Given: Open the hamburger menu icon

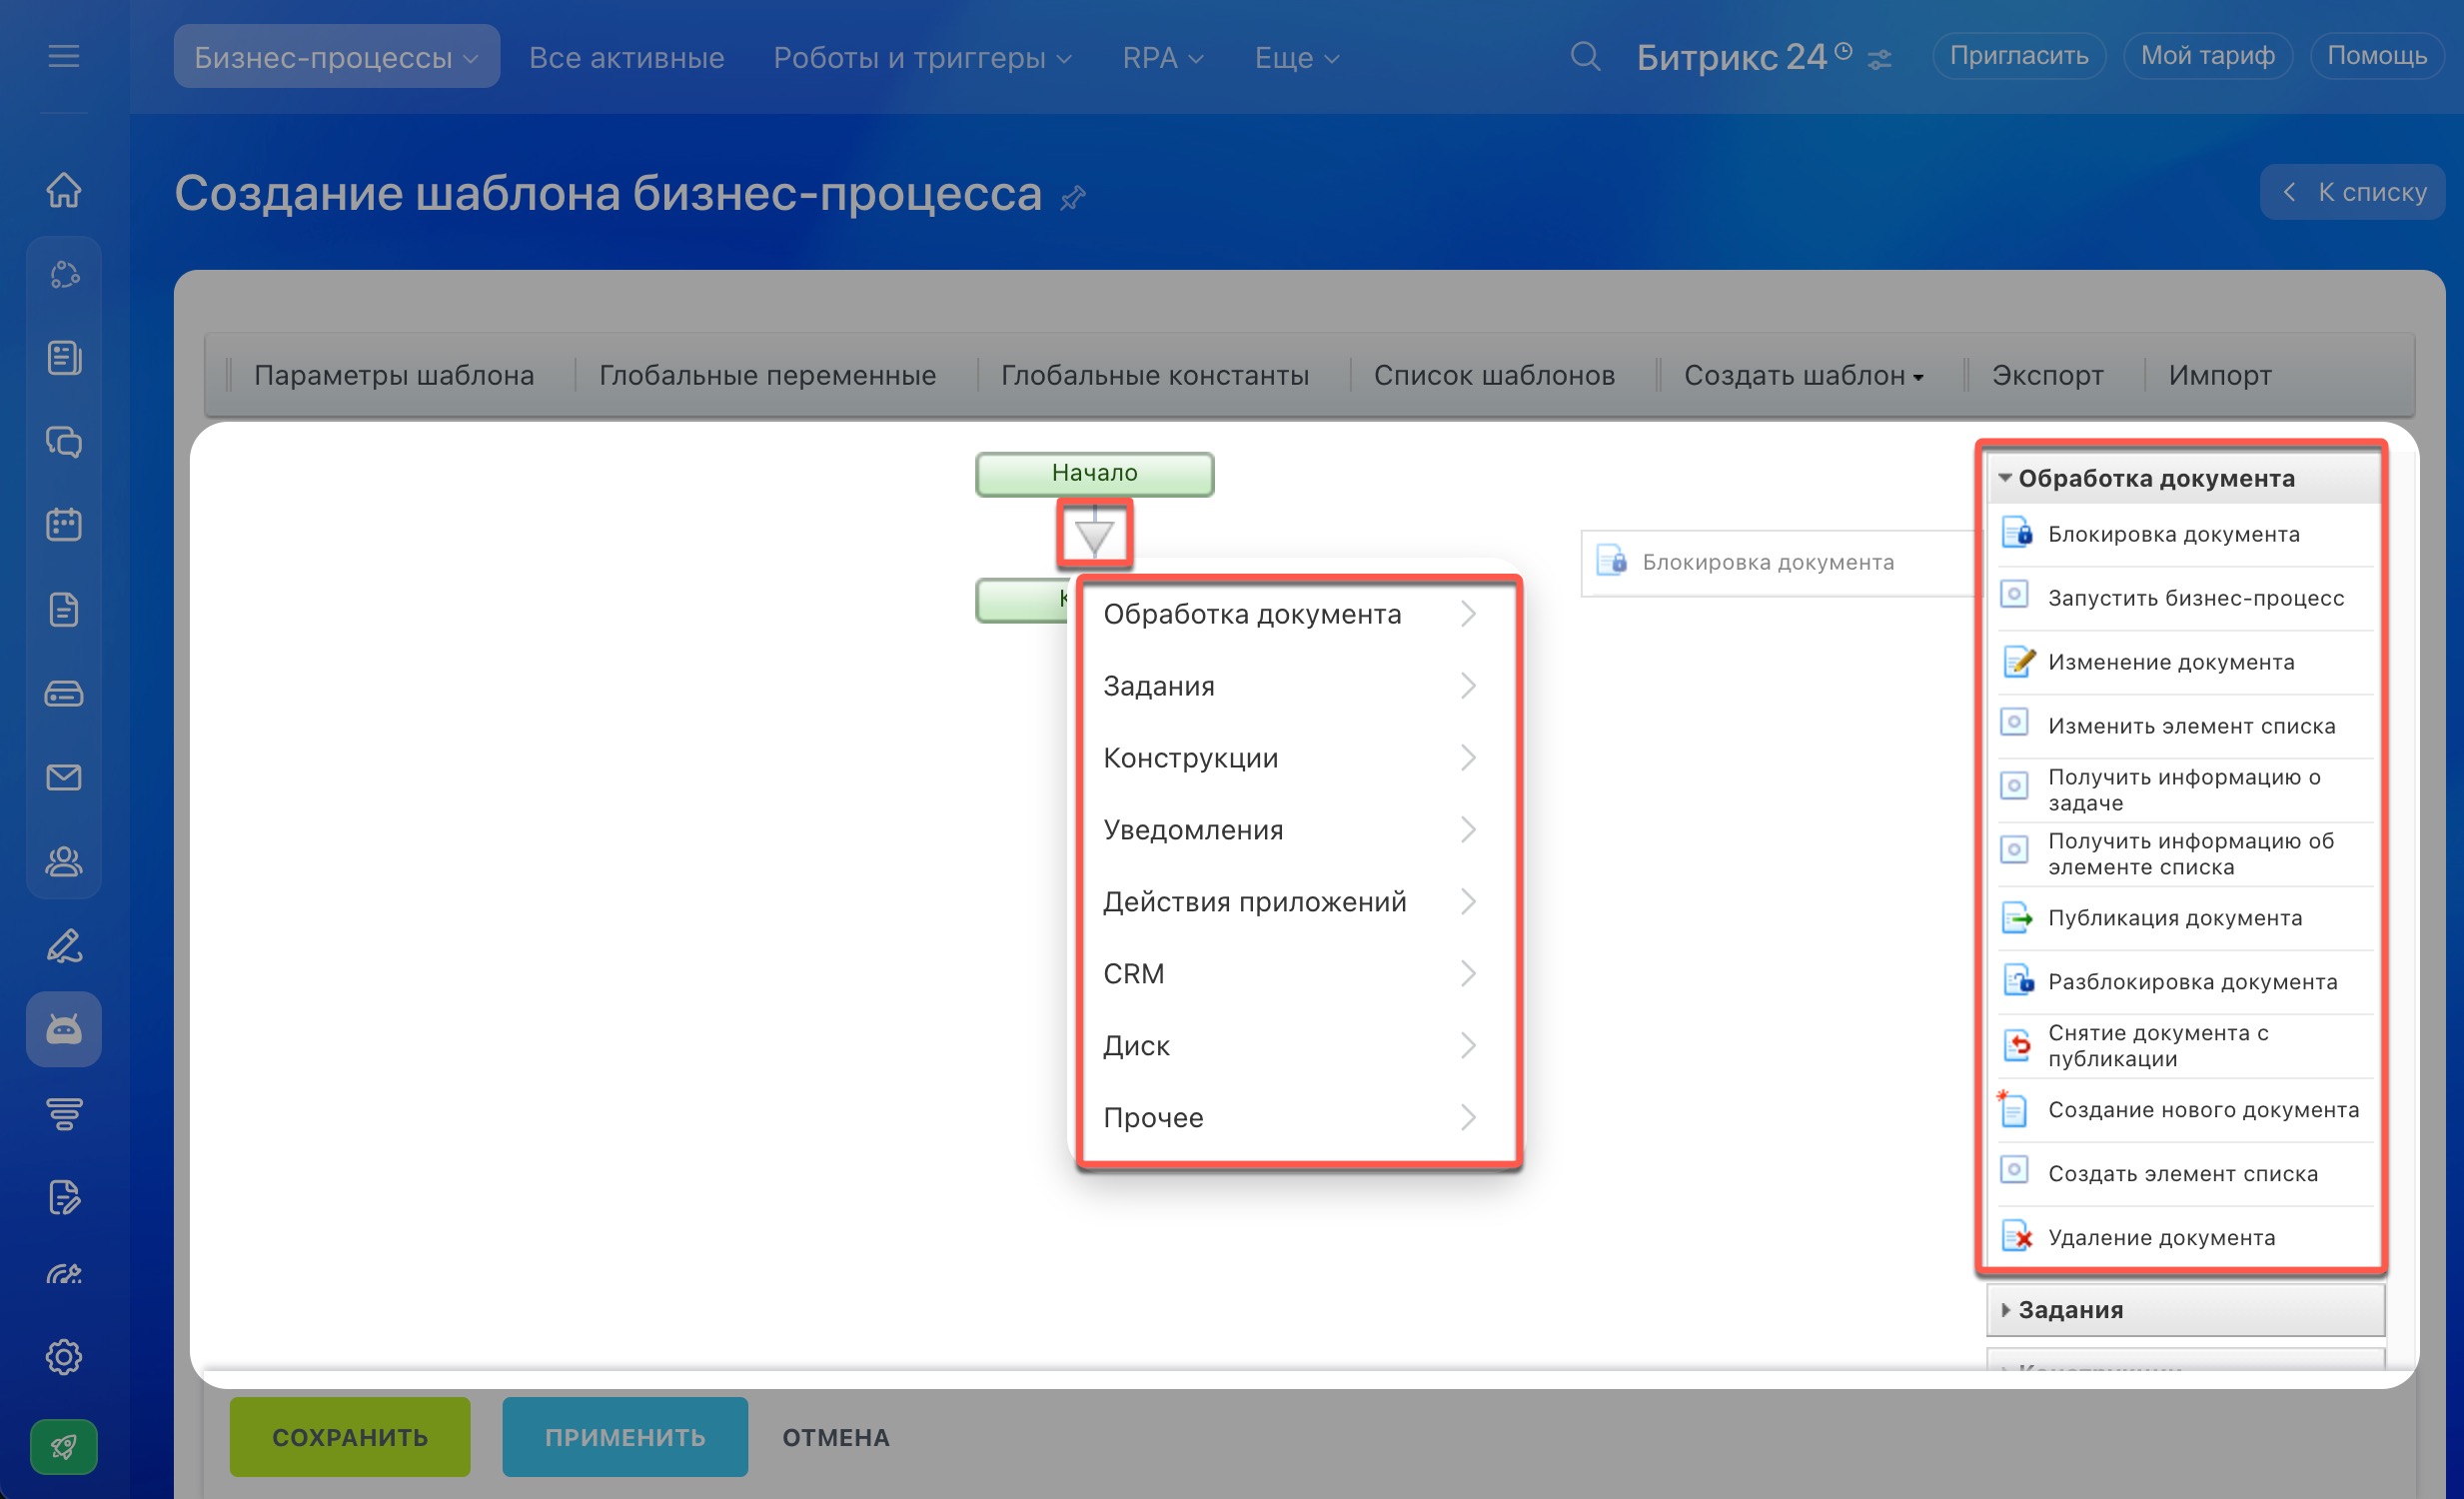Looking at the screenshot, I should coord(63,56).
